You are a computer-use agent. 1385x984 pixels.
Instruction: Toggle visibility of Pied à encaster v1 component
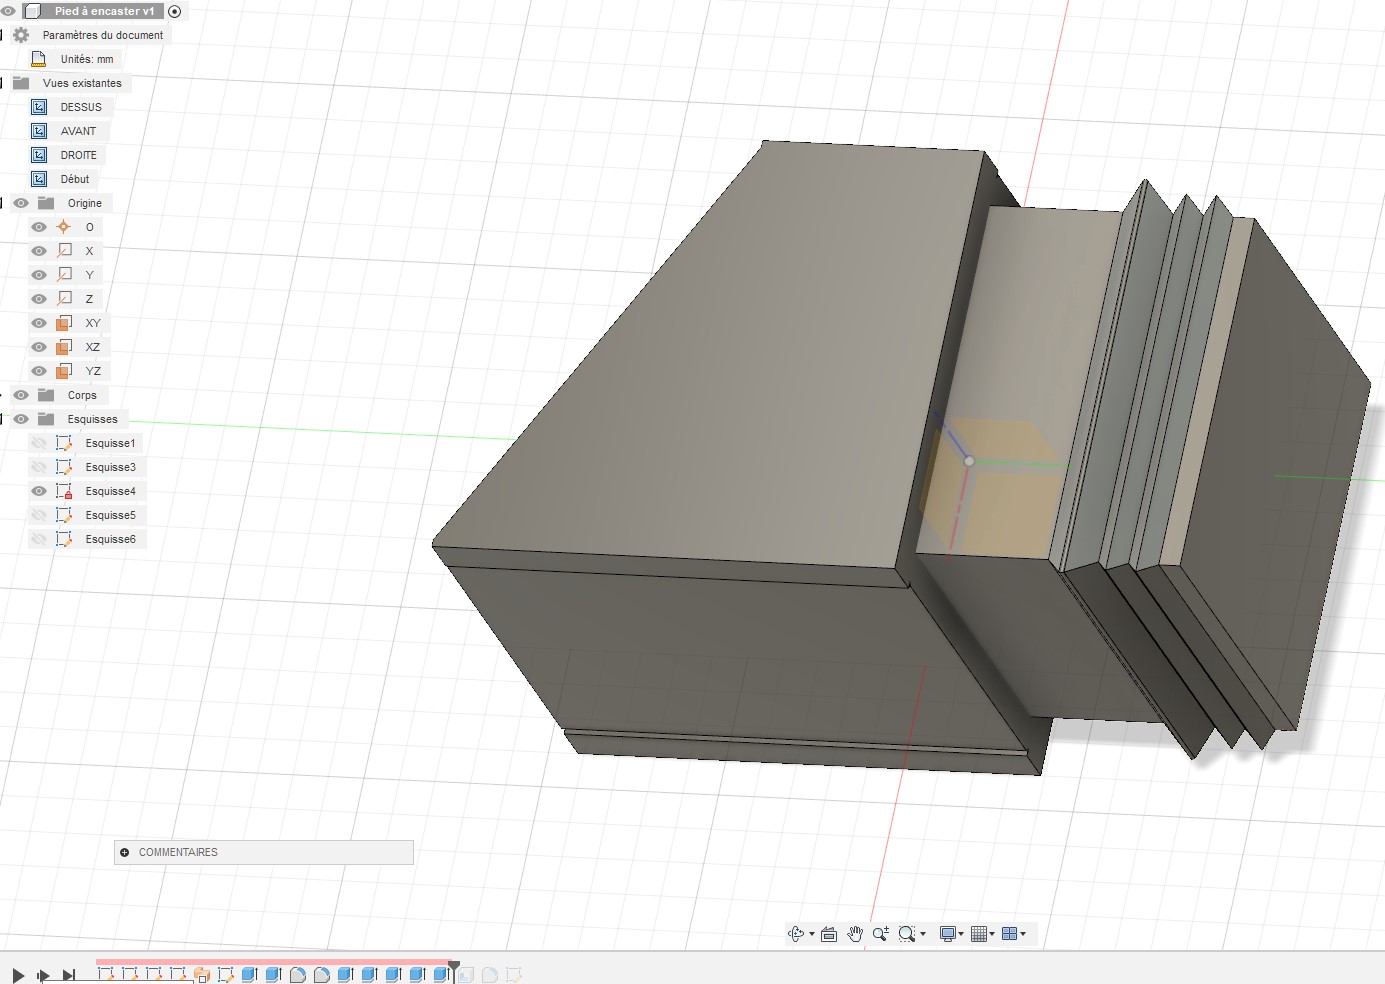[x=8, y=11]
